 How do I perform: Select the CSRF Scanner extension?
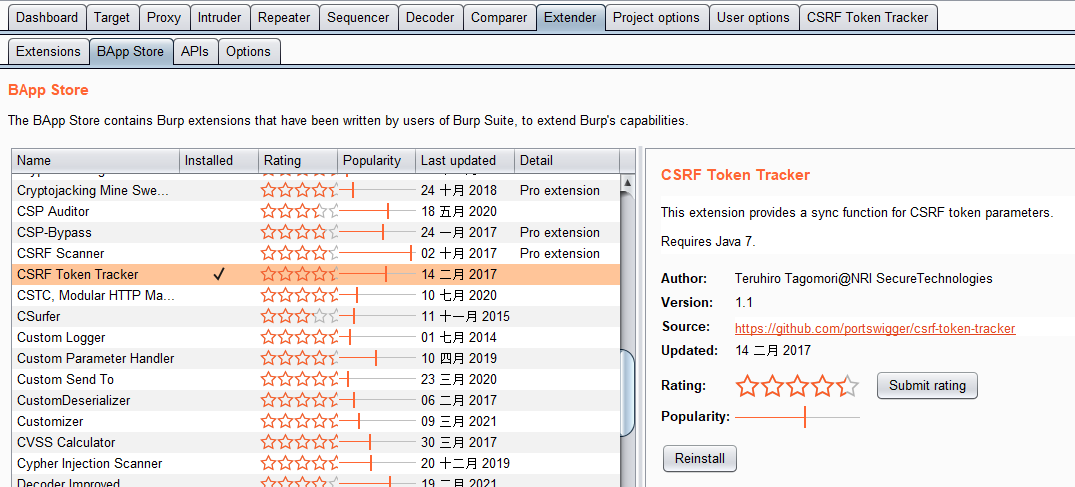tap(316, 253)
